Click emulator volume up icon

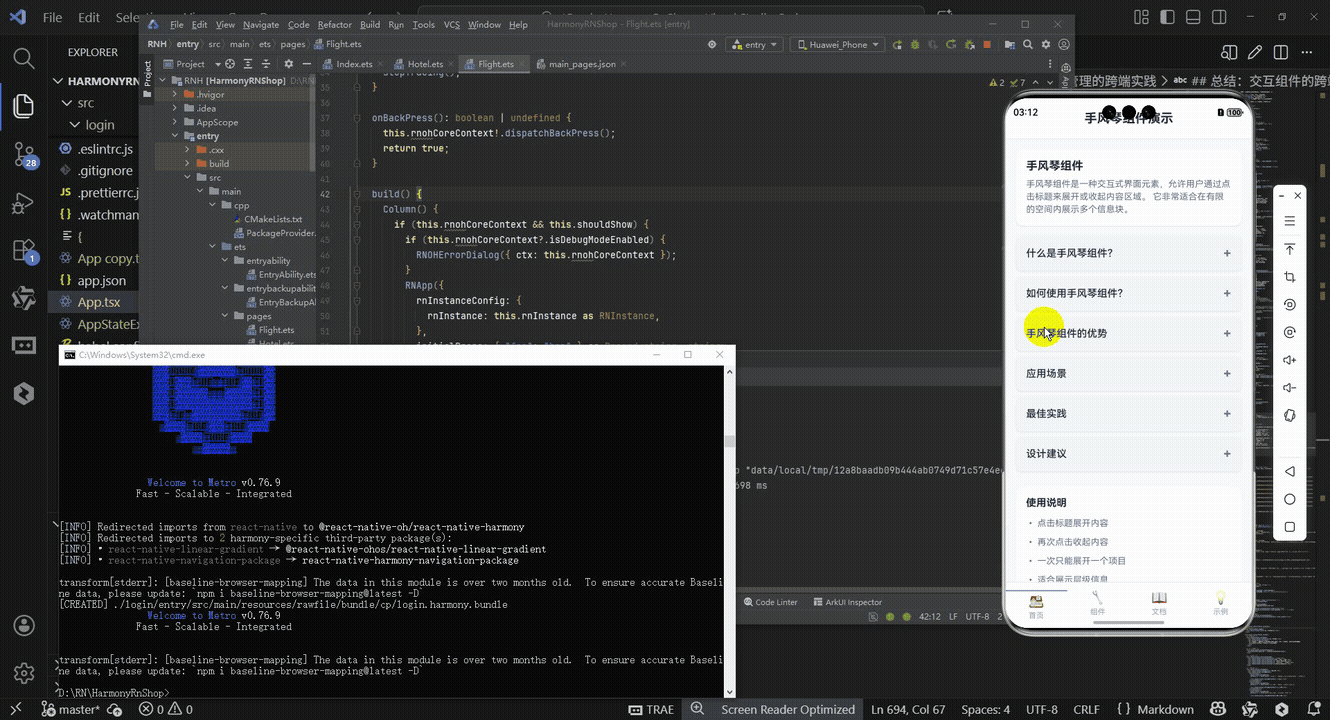(1290, 360)
